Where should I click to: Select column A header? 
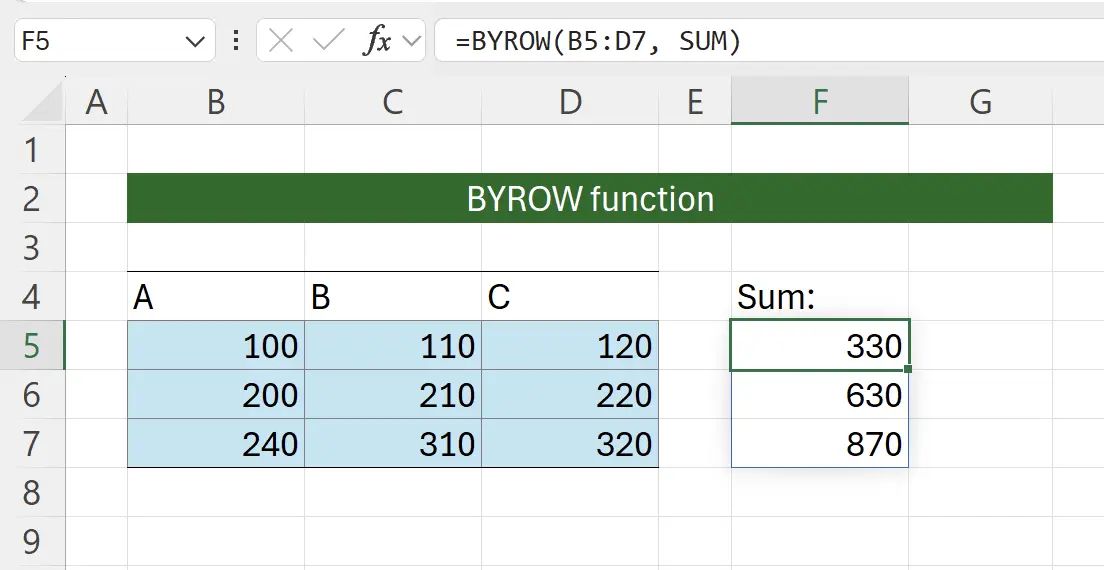click(x=96, y=102)
